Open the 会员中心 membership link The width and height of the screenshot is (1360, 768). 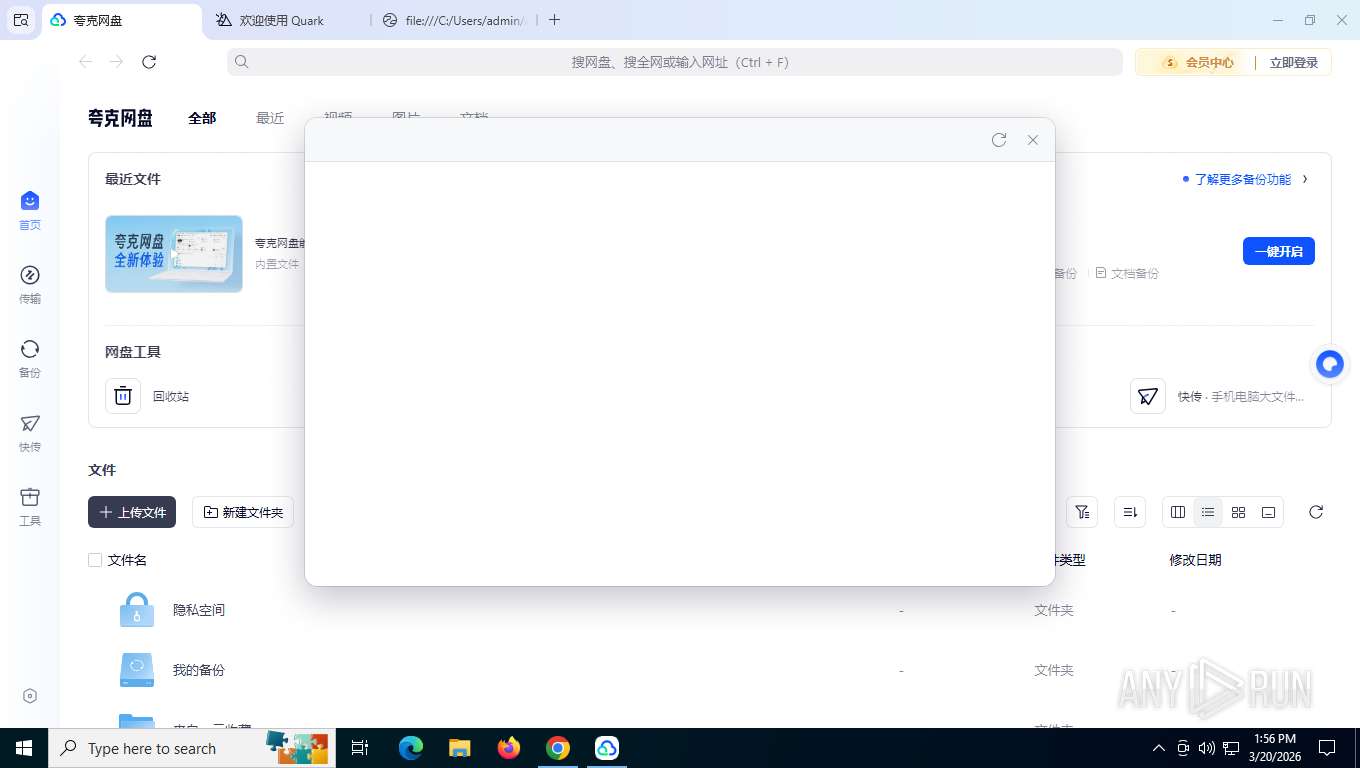pos(1198,62)
